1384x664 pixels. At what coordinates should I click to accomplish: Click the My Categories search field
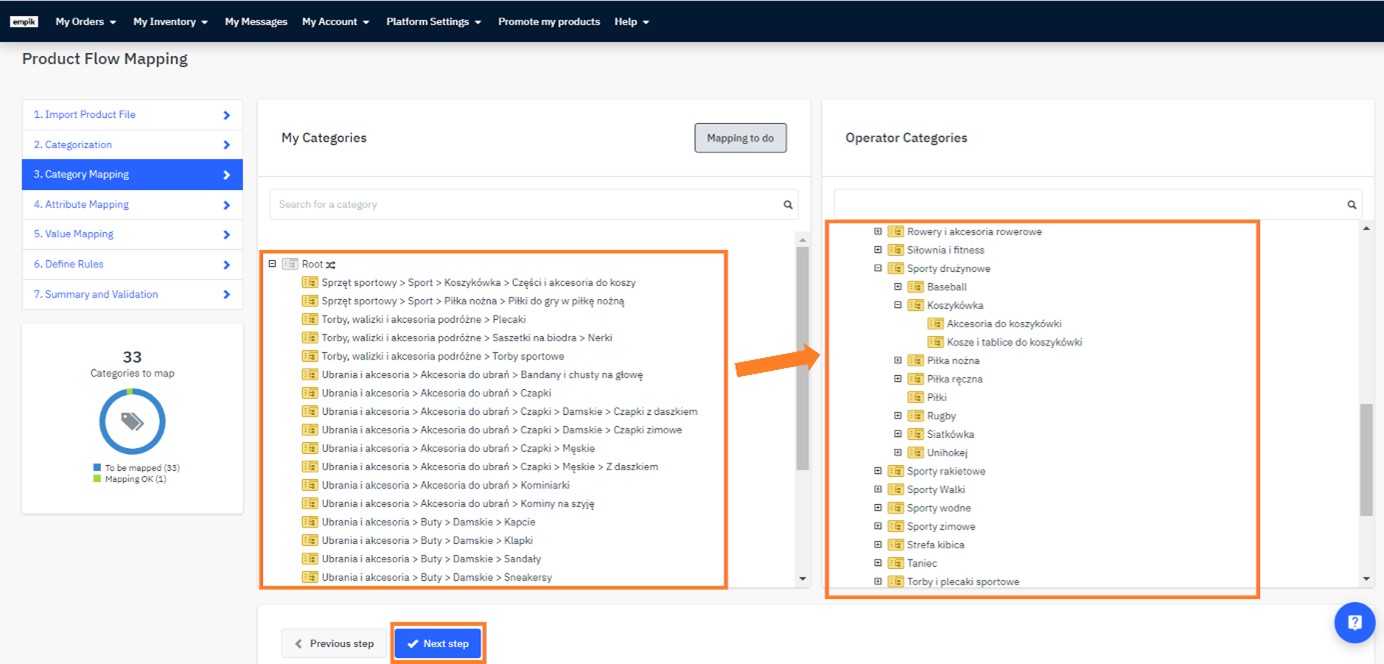[x=525, y=205]
